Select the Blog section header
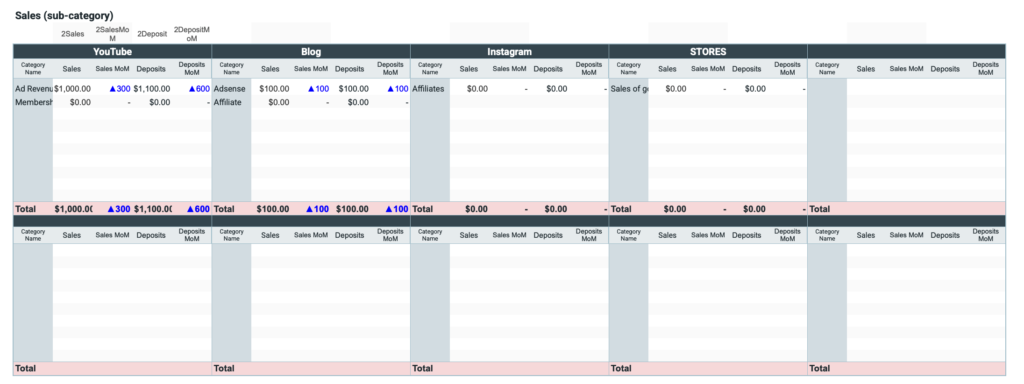Viewport: 1024px width, 384px height. tap(311, 52)
